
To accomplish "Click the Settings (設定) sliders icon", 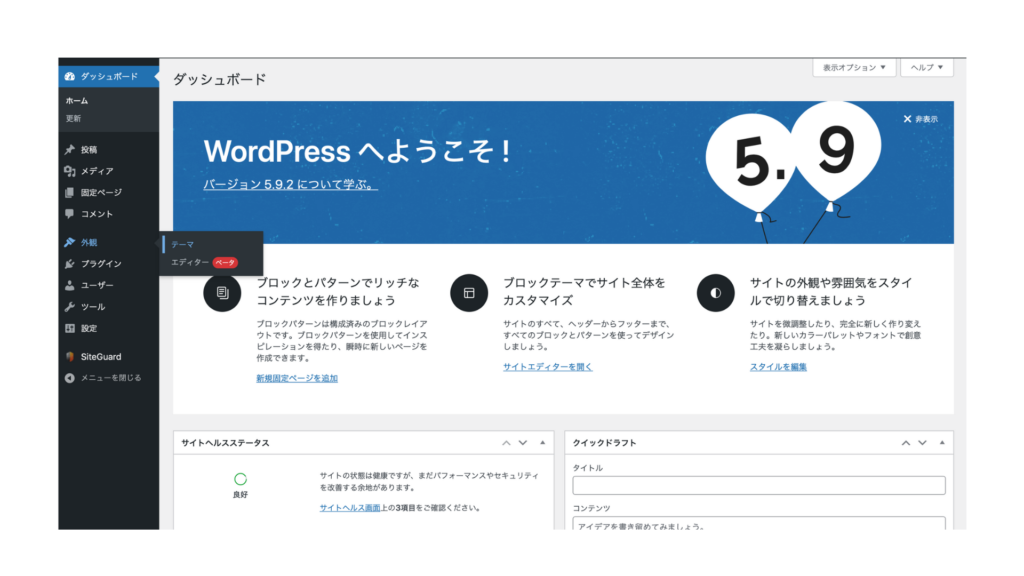I will pyautogui.click(x=70, y=328).
